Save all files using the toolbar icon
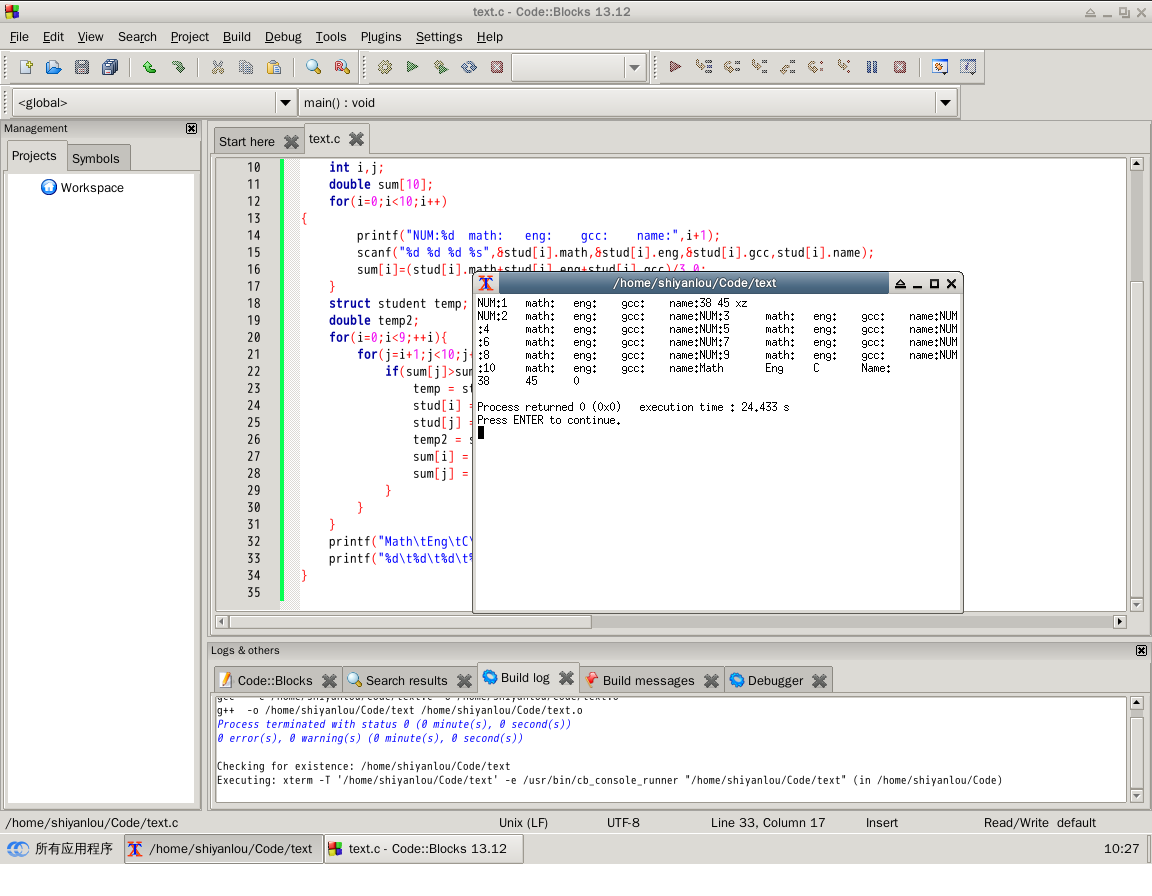 tap(109, 67)
